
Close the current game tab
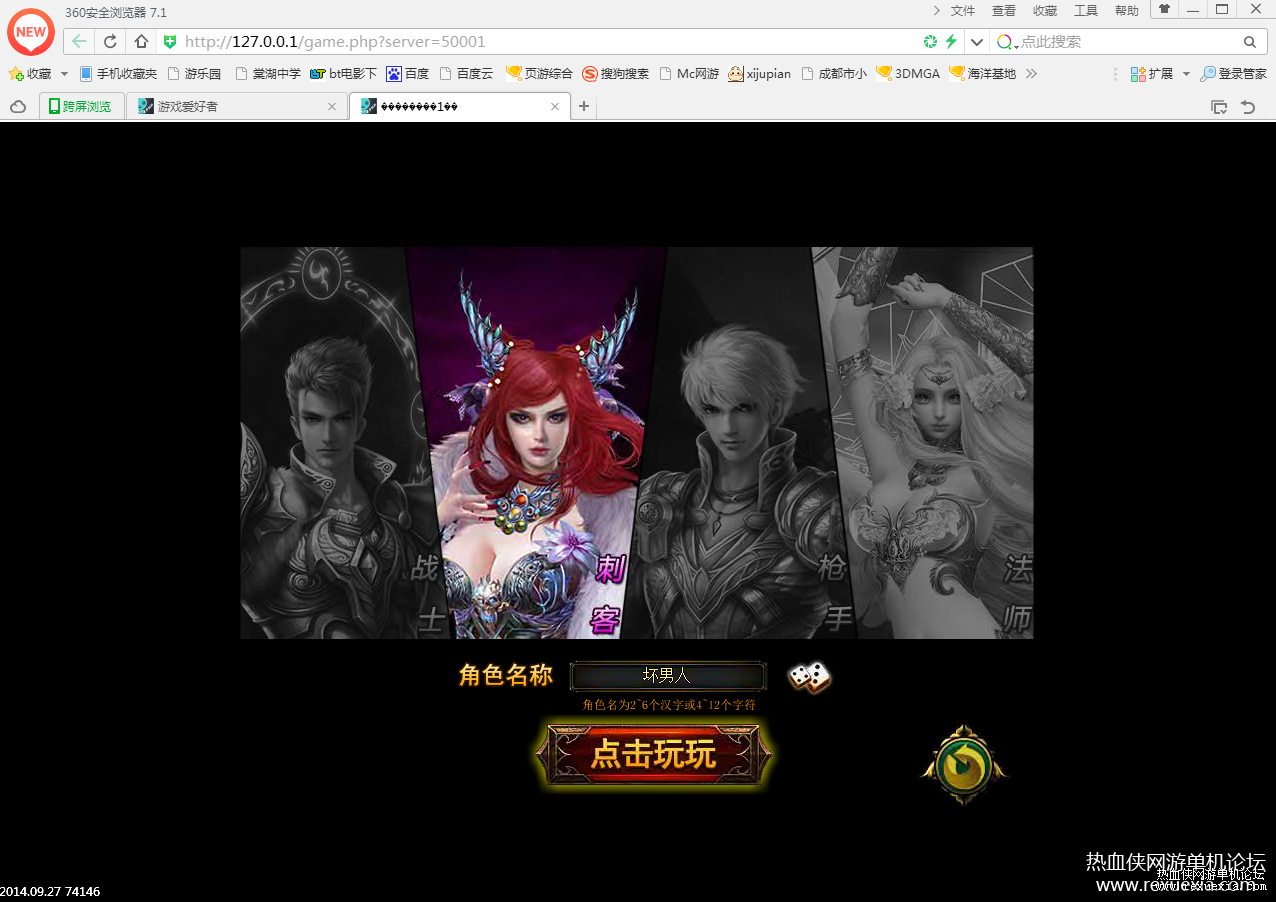click(555, 106)
